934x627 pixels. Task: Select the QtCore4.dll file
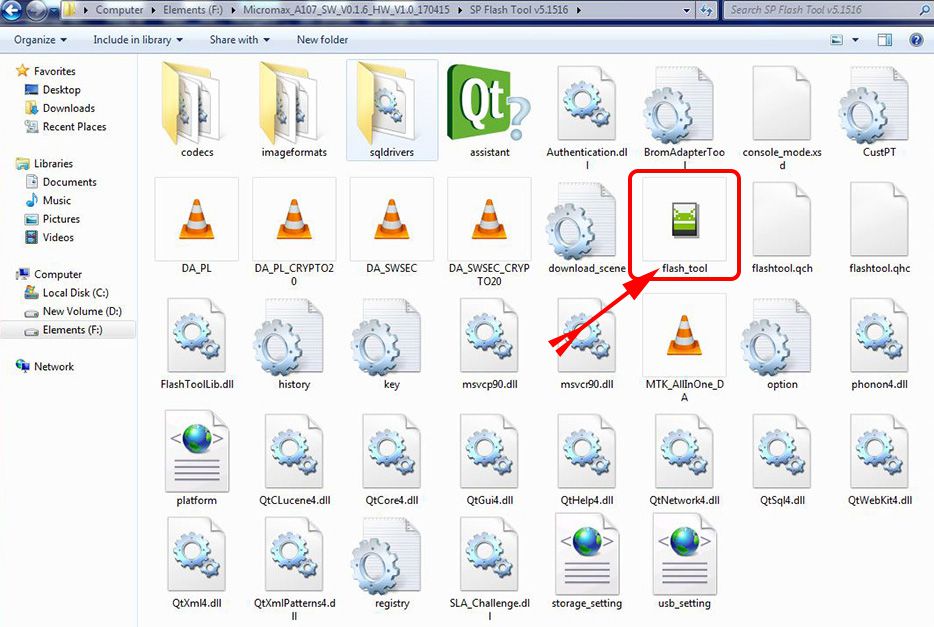(391, 458)
